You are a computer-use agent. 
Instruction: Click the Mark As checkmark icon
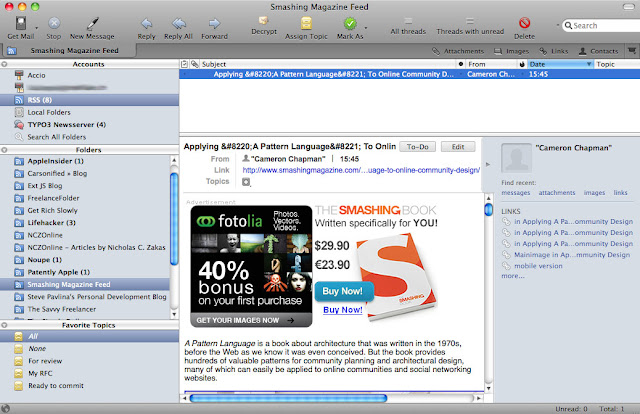click(350, 24)
